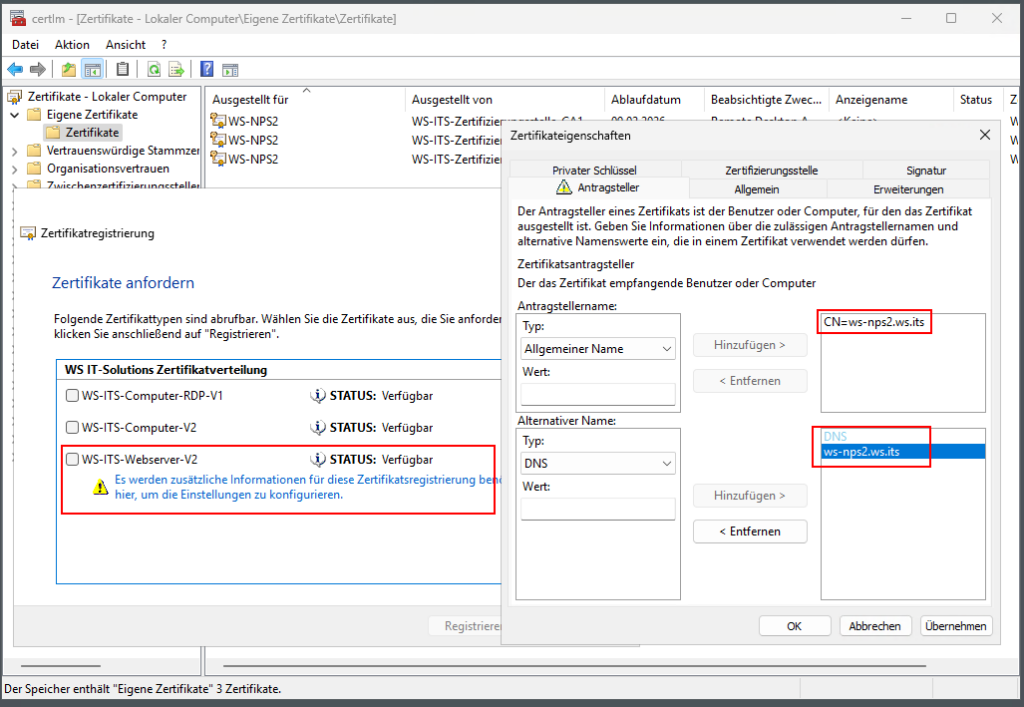Refresh the view with the green arrow icon
1024x707 pixels.
click(153, 69)
